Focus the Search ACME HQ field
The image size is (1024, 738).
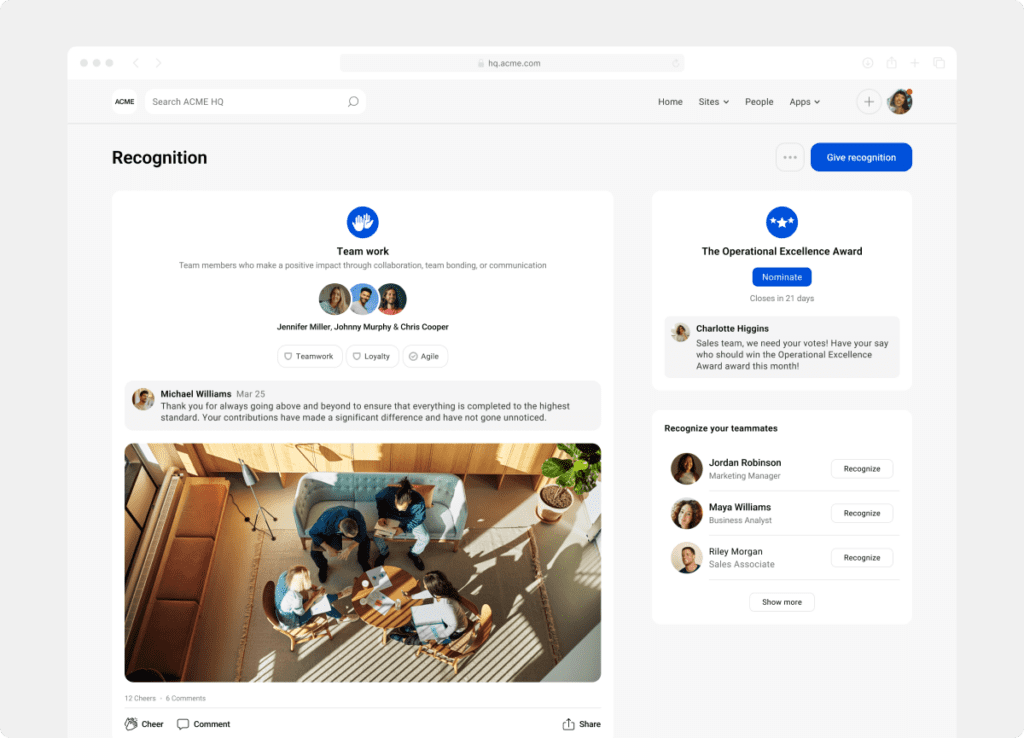[x=255, y=102]
